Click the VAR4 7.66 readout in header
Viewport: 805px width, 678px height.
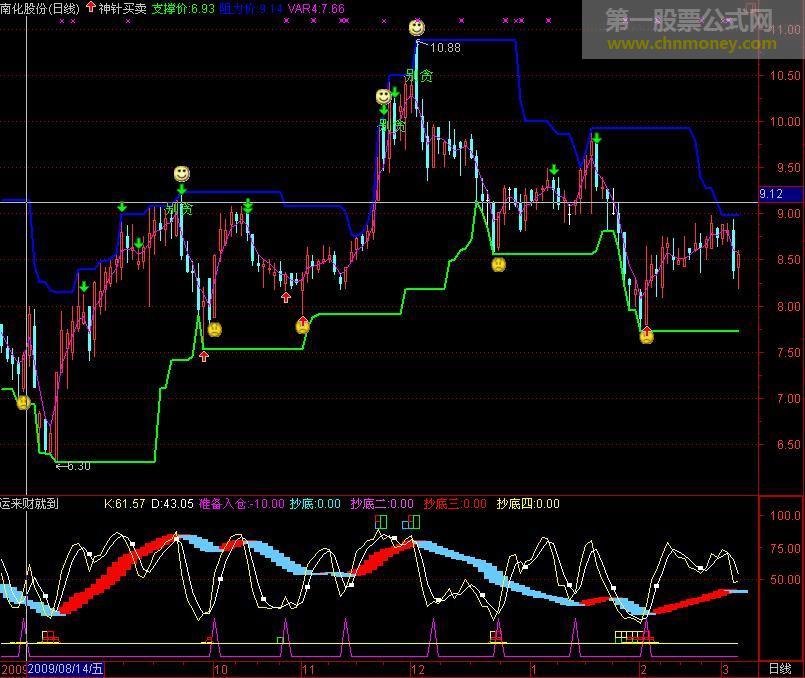point(315,8)
